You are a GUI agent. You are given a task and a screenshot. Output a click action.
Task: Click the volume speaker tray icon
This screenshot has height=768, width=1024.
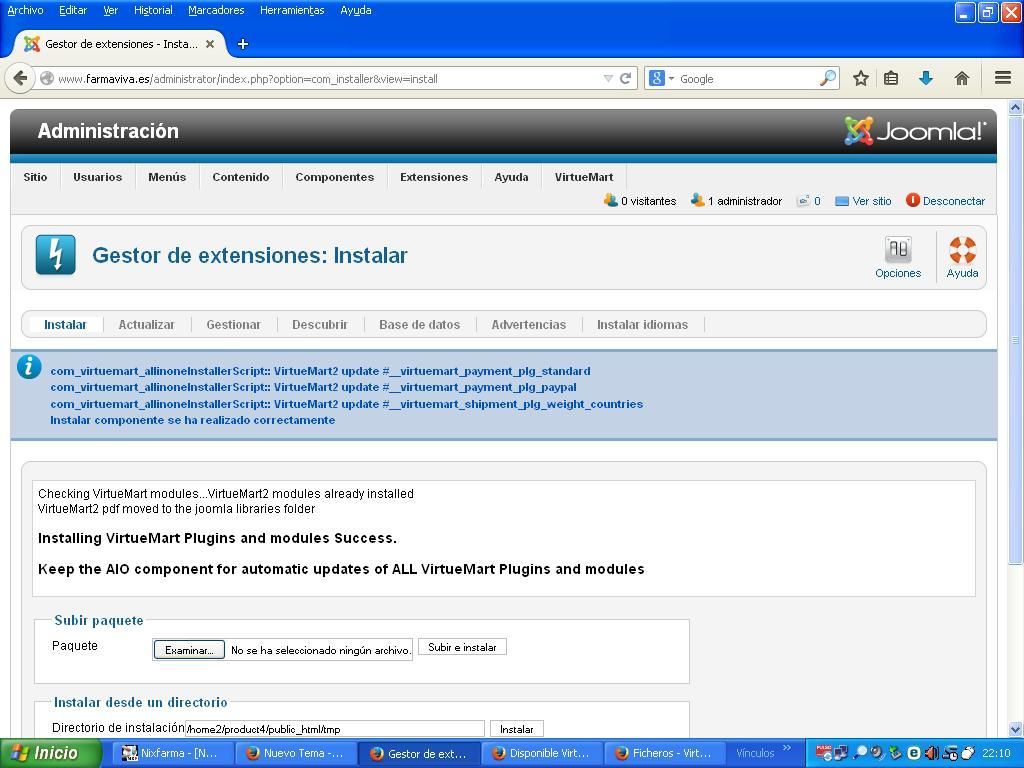point(930,753)
